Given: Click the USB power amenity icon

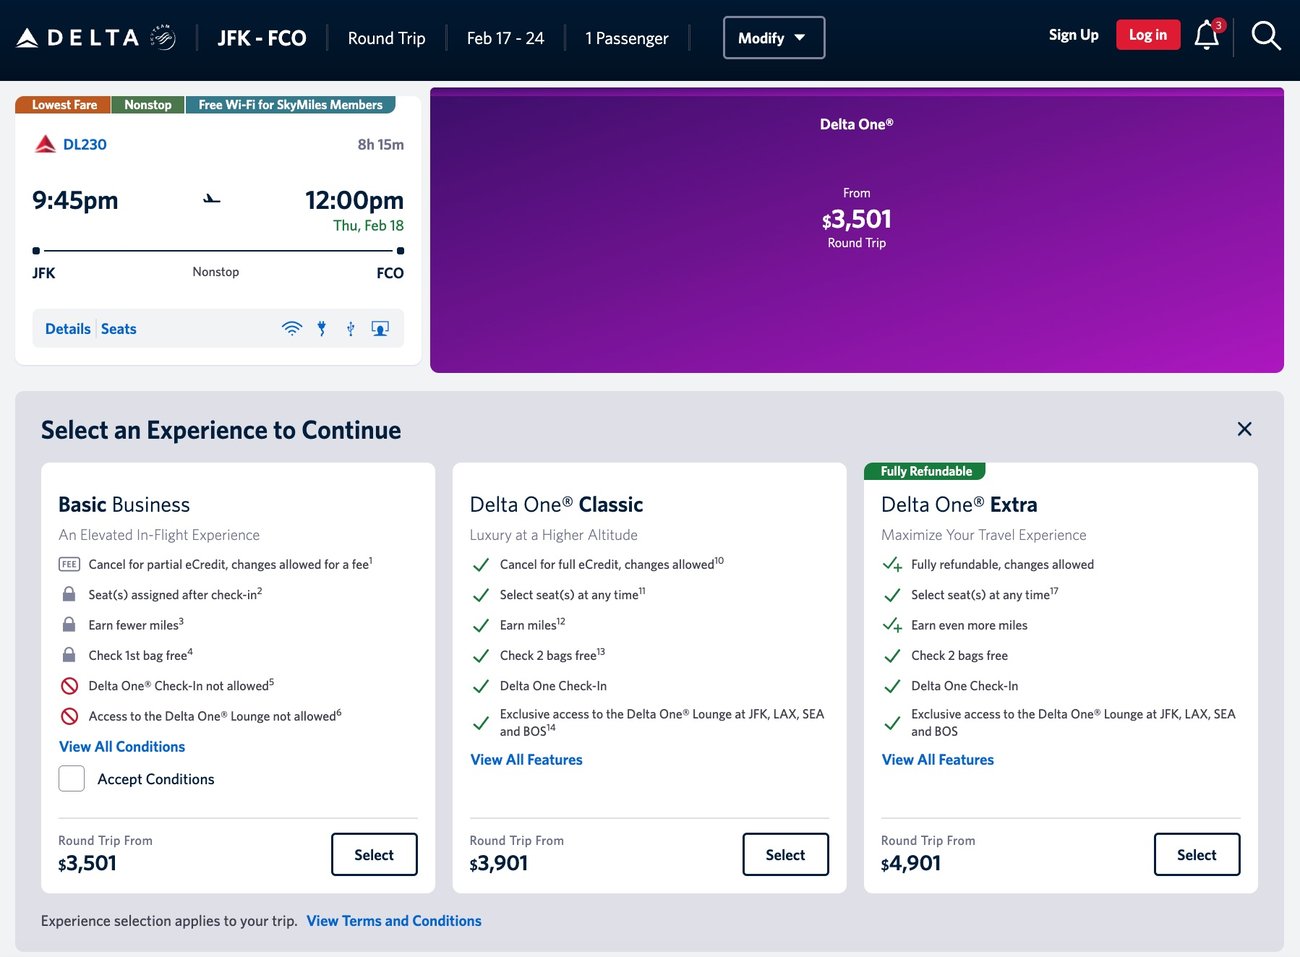Looking at the screenshot, I should [351, 328].
